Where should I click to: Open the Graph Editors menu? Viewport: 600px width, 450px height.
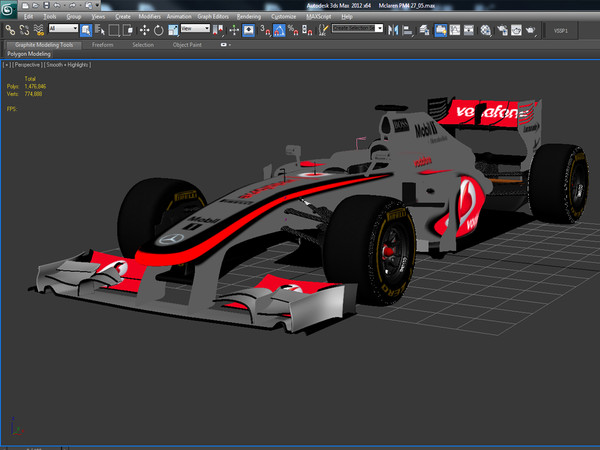pos(213,16)
